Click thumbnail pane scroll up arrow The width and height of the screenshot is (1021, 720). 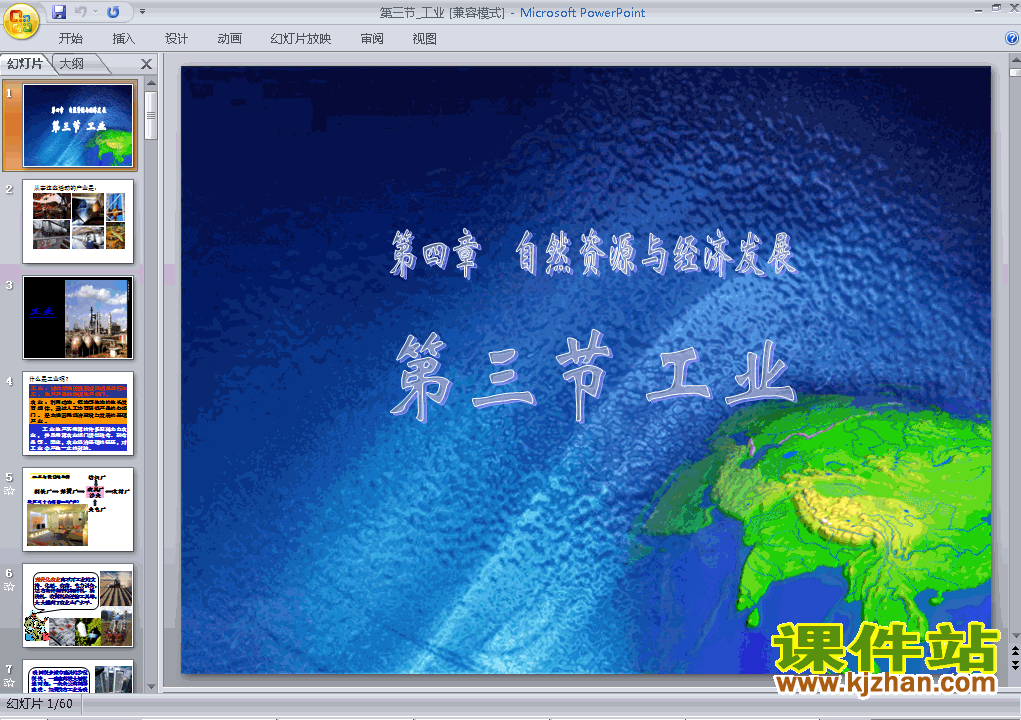click(x=151, y=83)
